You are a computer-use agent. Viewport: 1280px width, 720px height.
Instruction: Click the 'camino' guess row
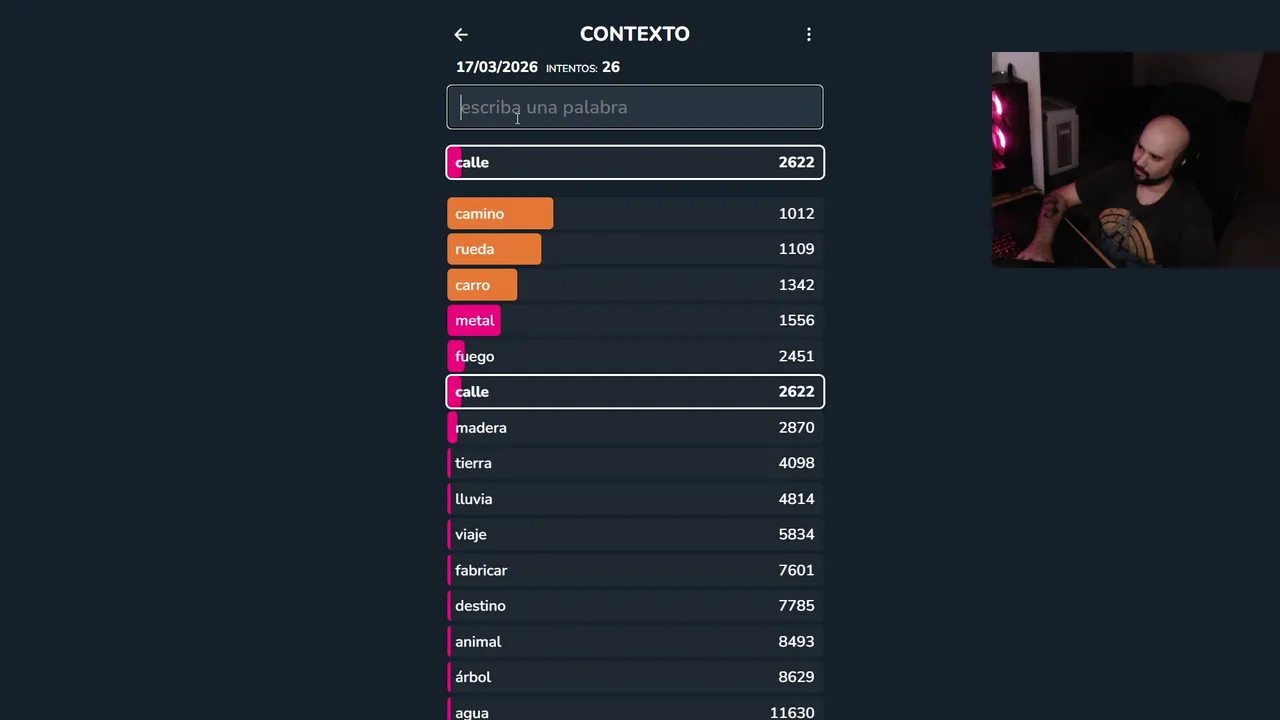(635, 214)
